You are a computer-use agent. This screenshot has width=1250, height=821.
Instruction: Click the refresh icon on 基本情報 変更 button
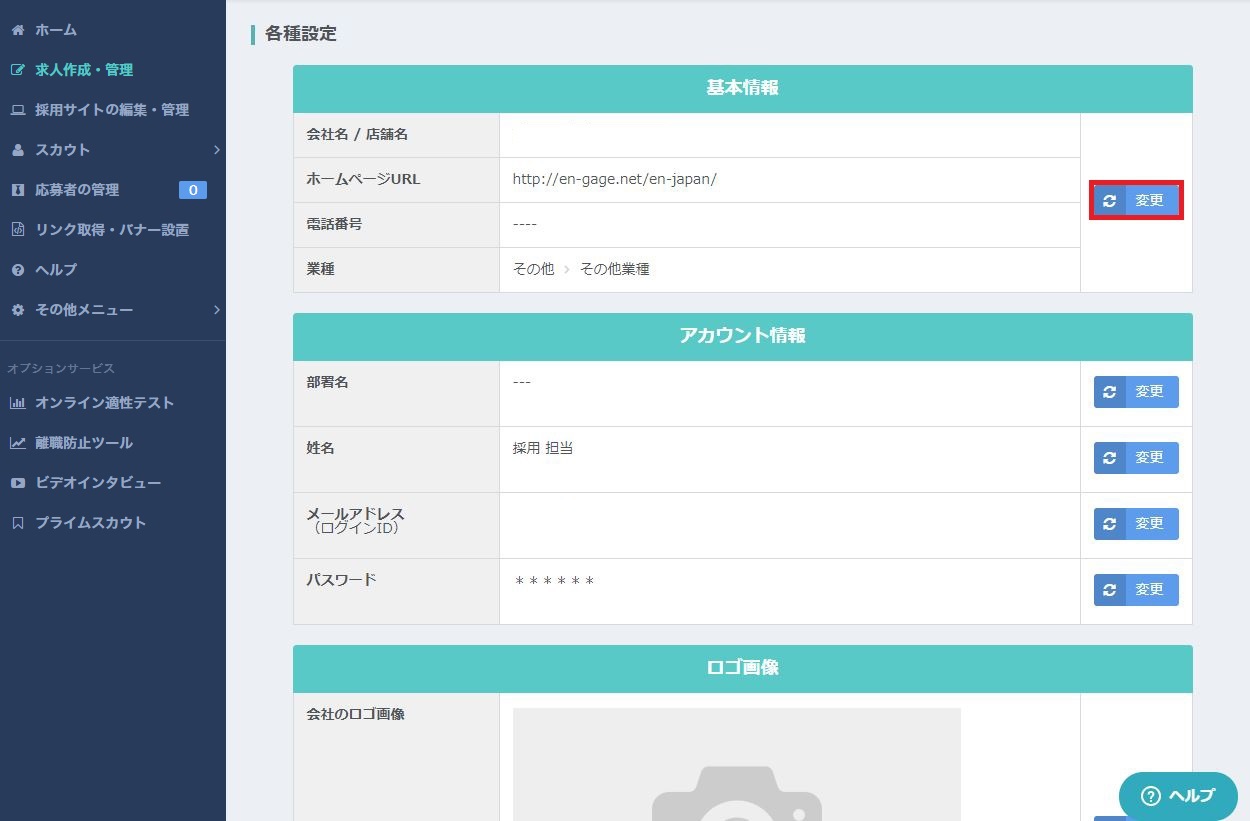tap(1109, 201)
